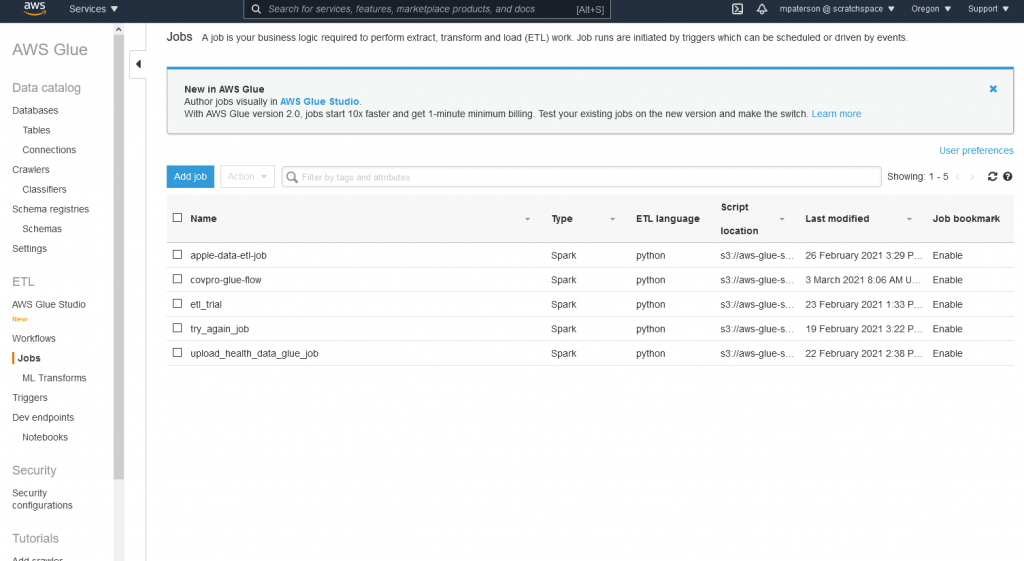Click the apple-data-etl-job name

coord(228,255)
